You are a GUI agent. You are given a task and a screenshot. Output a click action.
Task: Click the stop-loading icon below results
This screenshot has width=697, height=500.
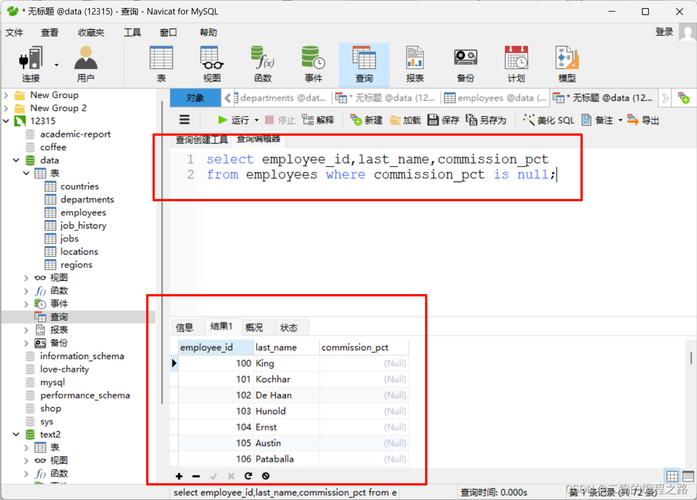266,476
